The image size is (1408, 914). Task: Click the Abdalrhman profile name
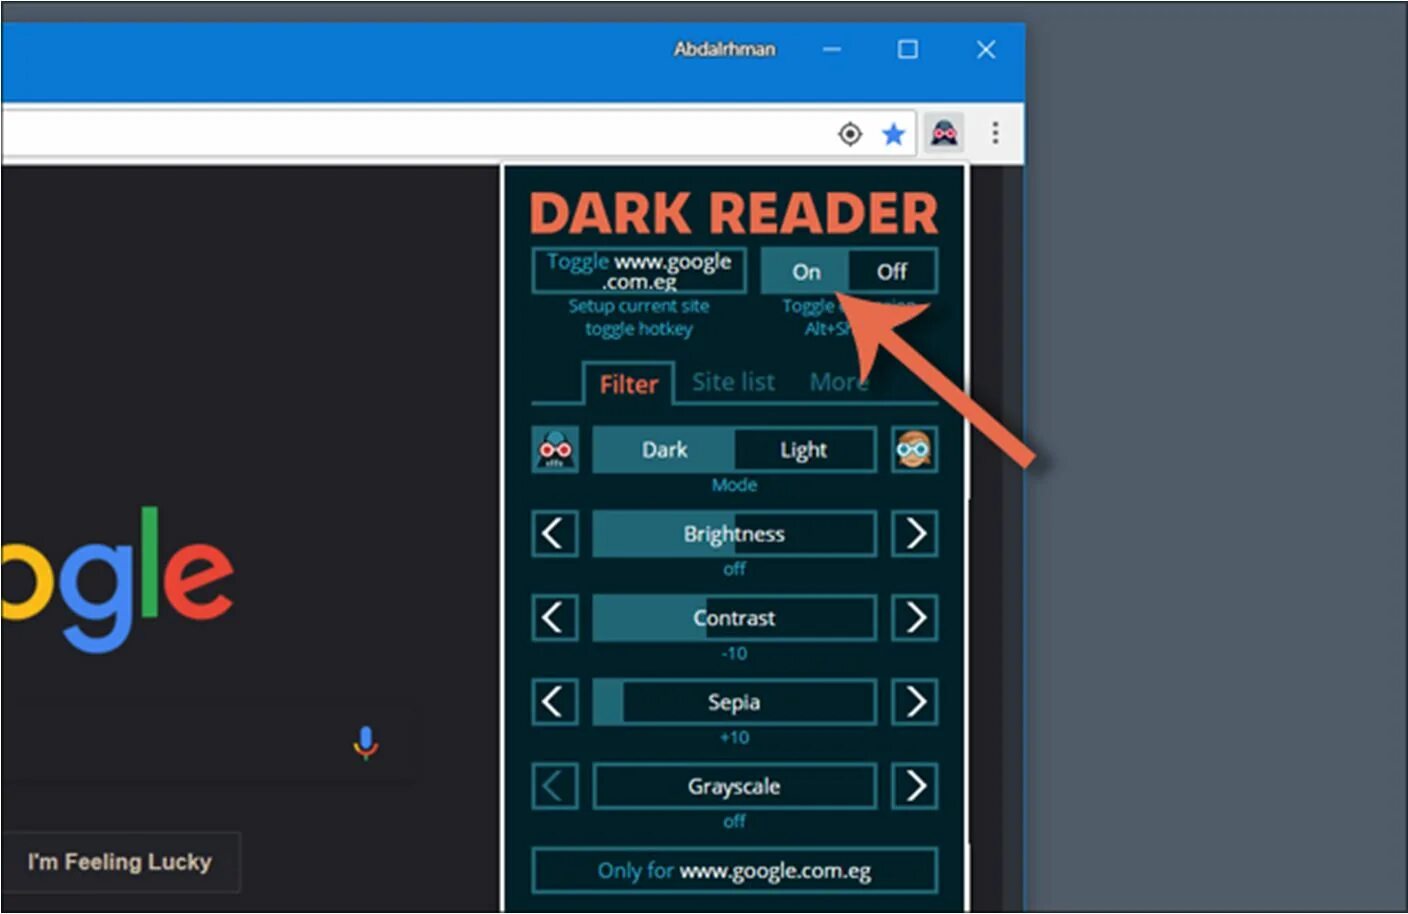tap(724, 49)
